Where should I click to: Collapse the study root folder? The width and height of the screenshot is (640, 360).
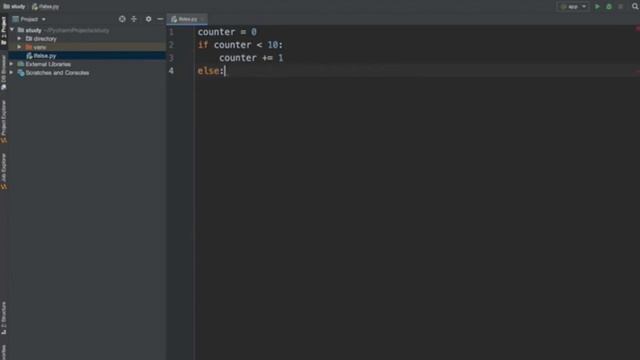click(12, 30)
